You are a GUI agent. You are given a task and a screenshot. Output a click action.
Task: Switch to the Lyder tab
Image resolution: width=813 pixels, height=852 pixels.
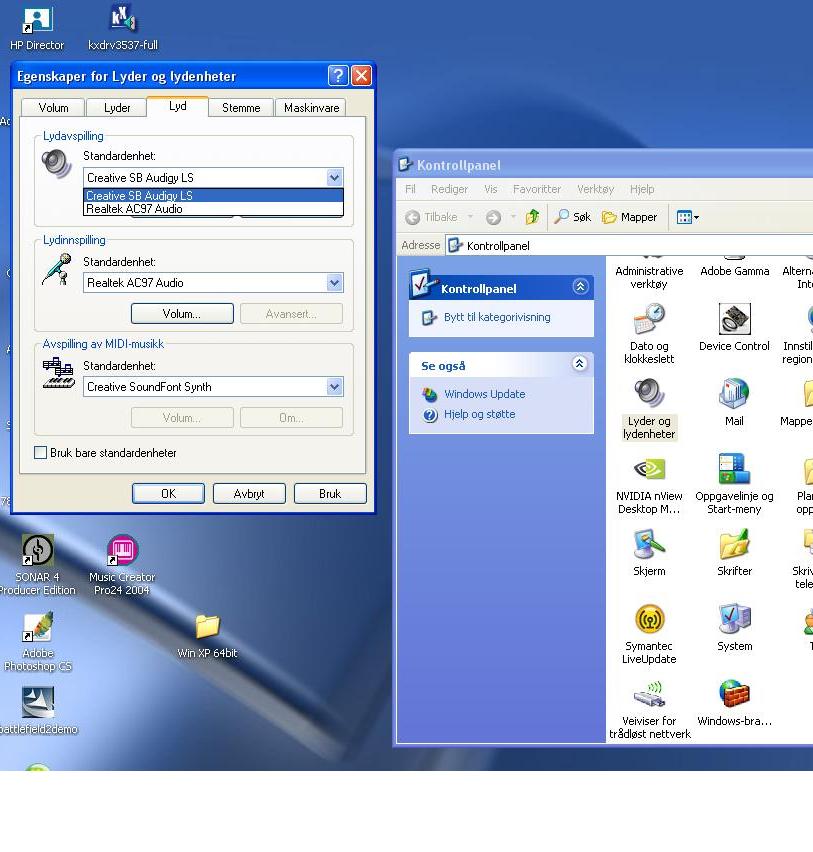[x=117, y=108]
